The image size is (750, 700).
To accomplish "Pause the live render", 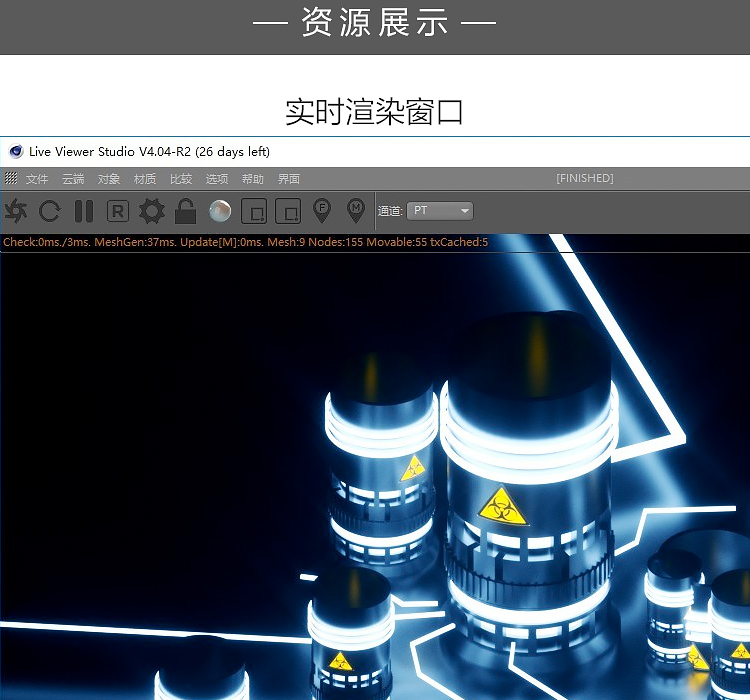I will click(x=84, y=211).
